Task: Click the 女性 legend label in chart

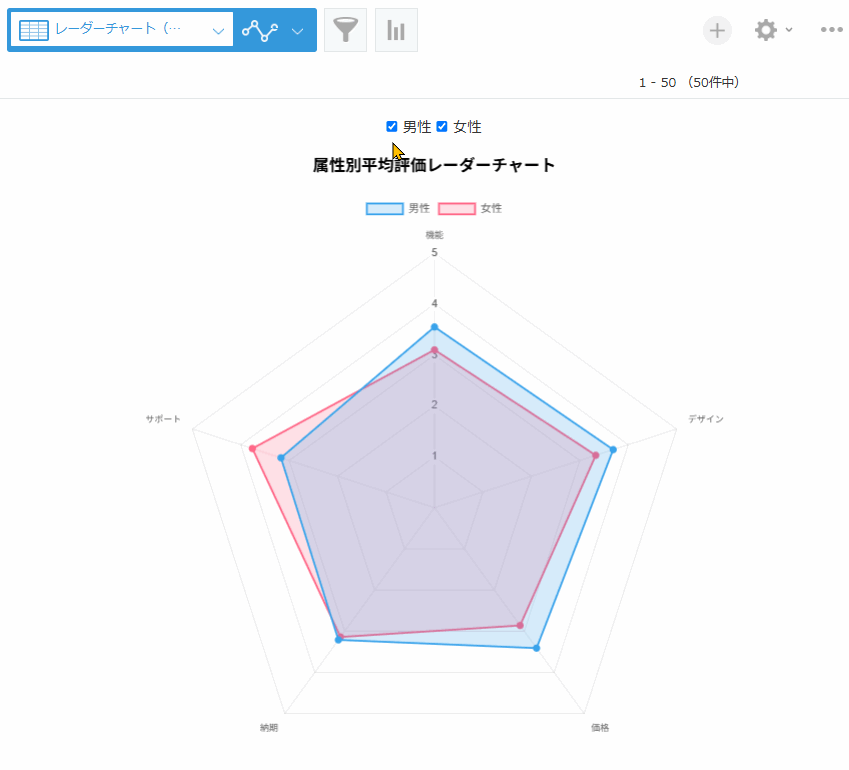Action: (x=491, y=208)
